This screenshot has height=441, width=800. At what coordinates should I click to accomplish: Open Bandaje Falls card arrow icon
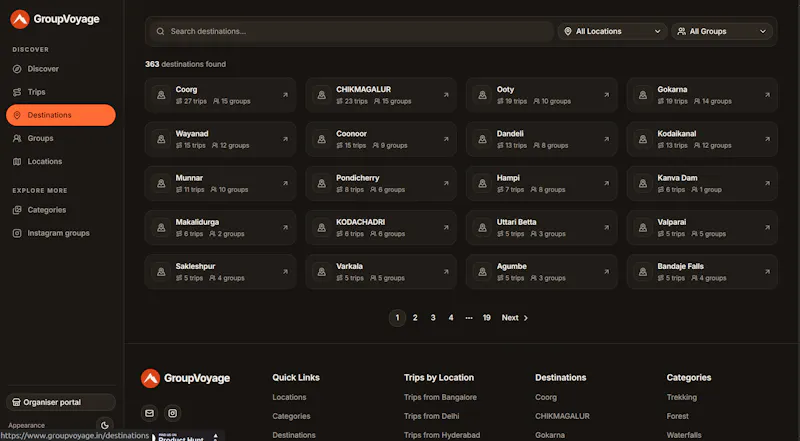click(x=767, y=272)
